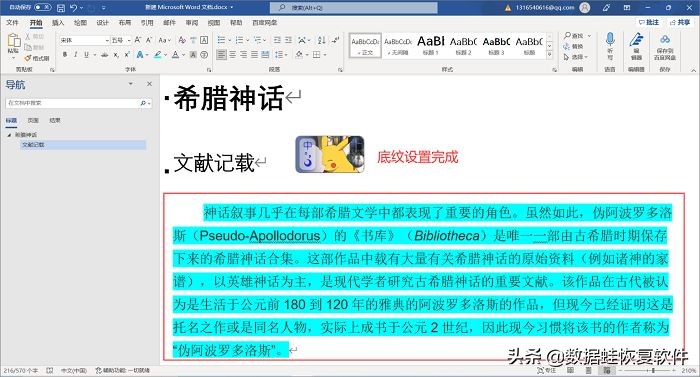Select Distributed alignment icon

(265, 54)
